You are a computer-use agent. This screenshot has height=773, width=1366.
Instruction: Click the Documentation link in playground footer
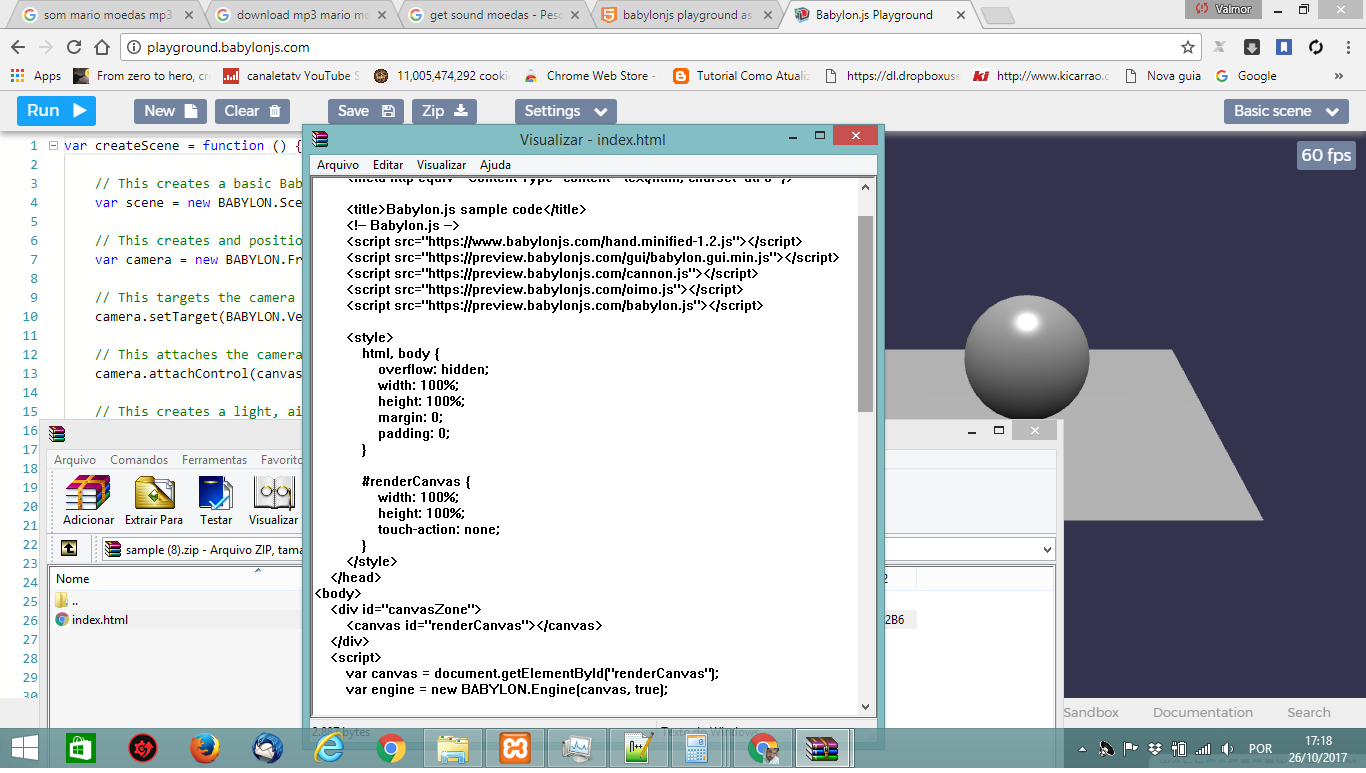[x=1203, y=713]
